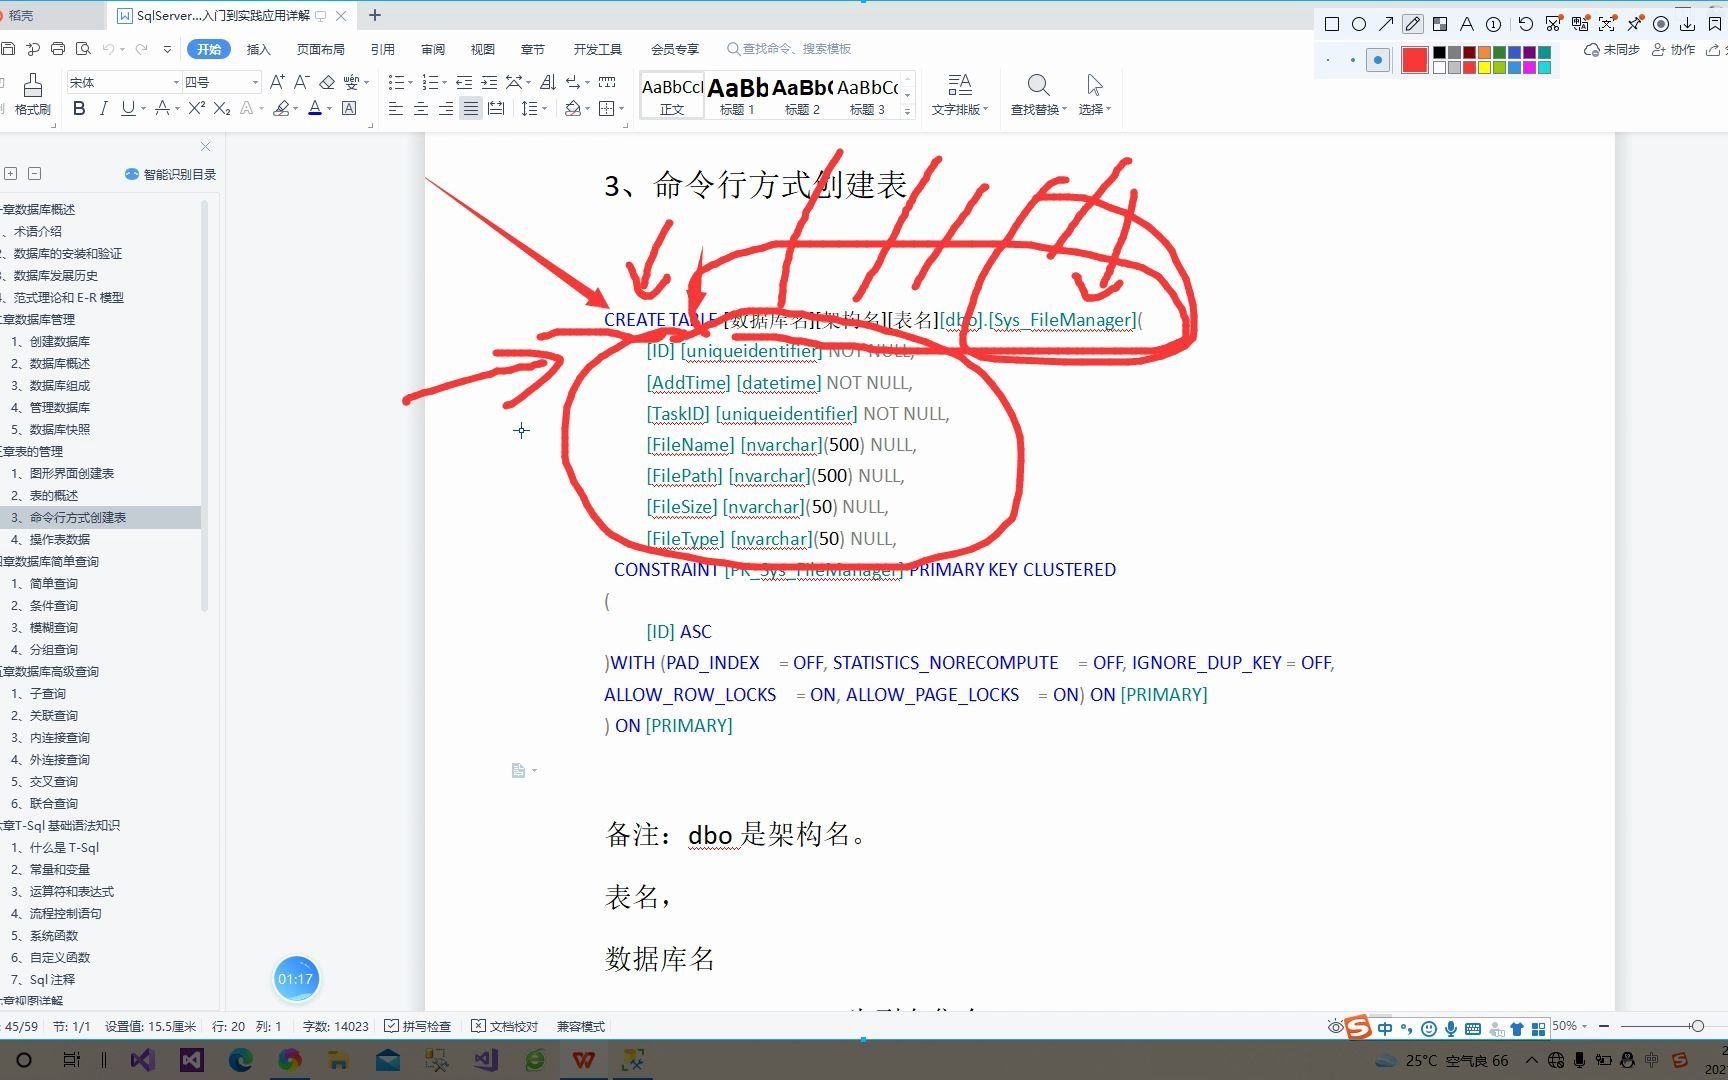Select the text annotation tool

[x=1466, y=24]
